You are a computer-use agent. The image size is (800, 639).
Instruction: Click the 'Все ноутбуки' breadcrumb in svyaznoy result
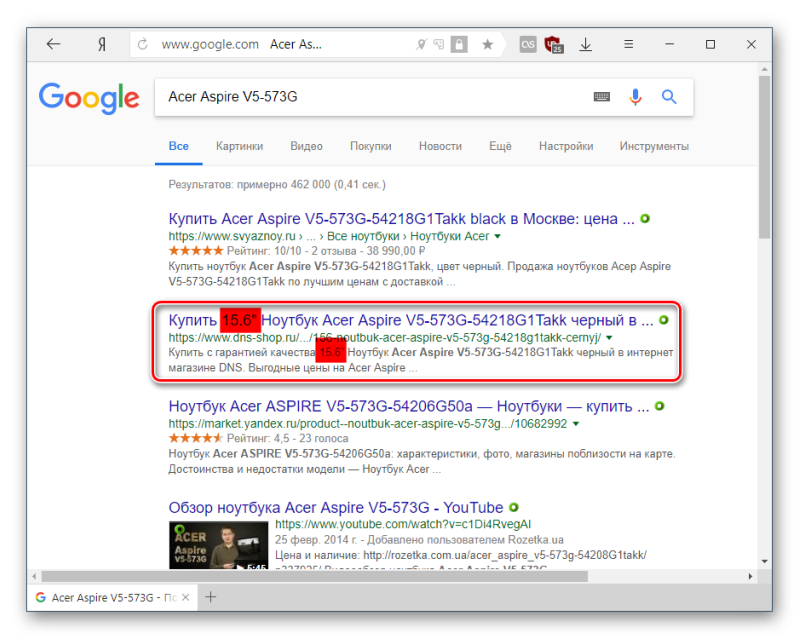[363, 236]
